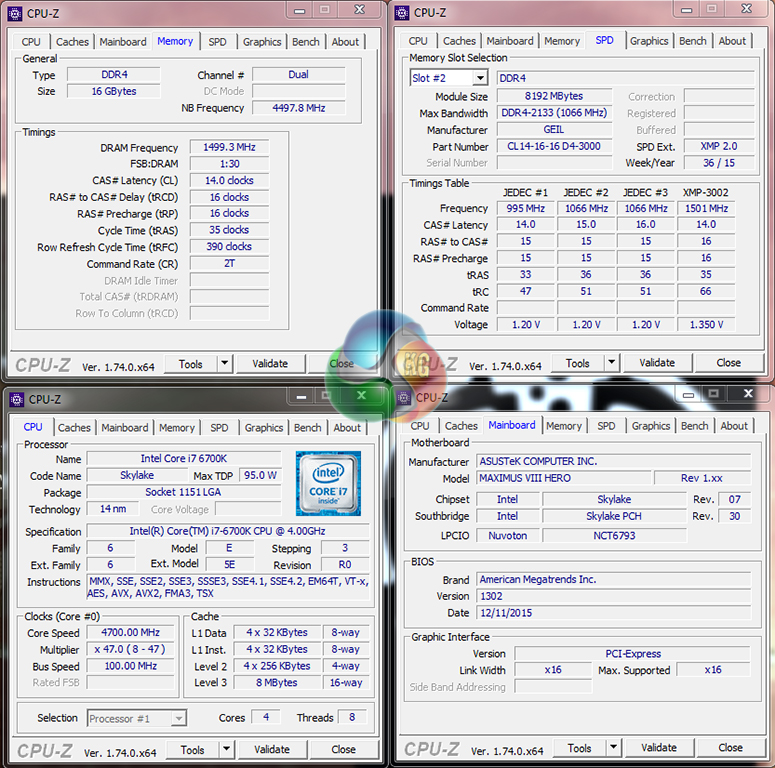Viewport: 775px width, 768px height.
Task: Click Validate button in Memory window
Action: 270,364
